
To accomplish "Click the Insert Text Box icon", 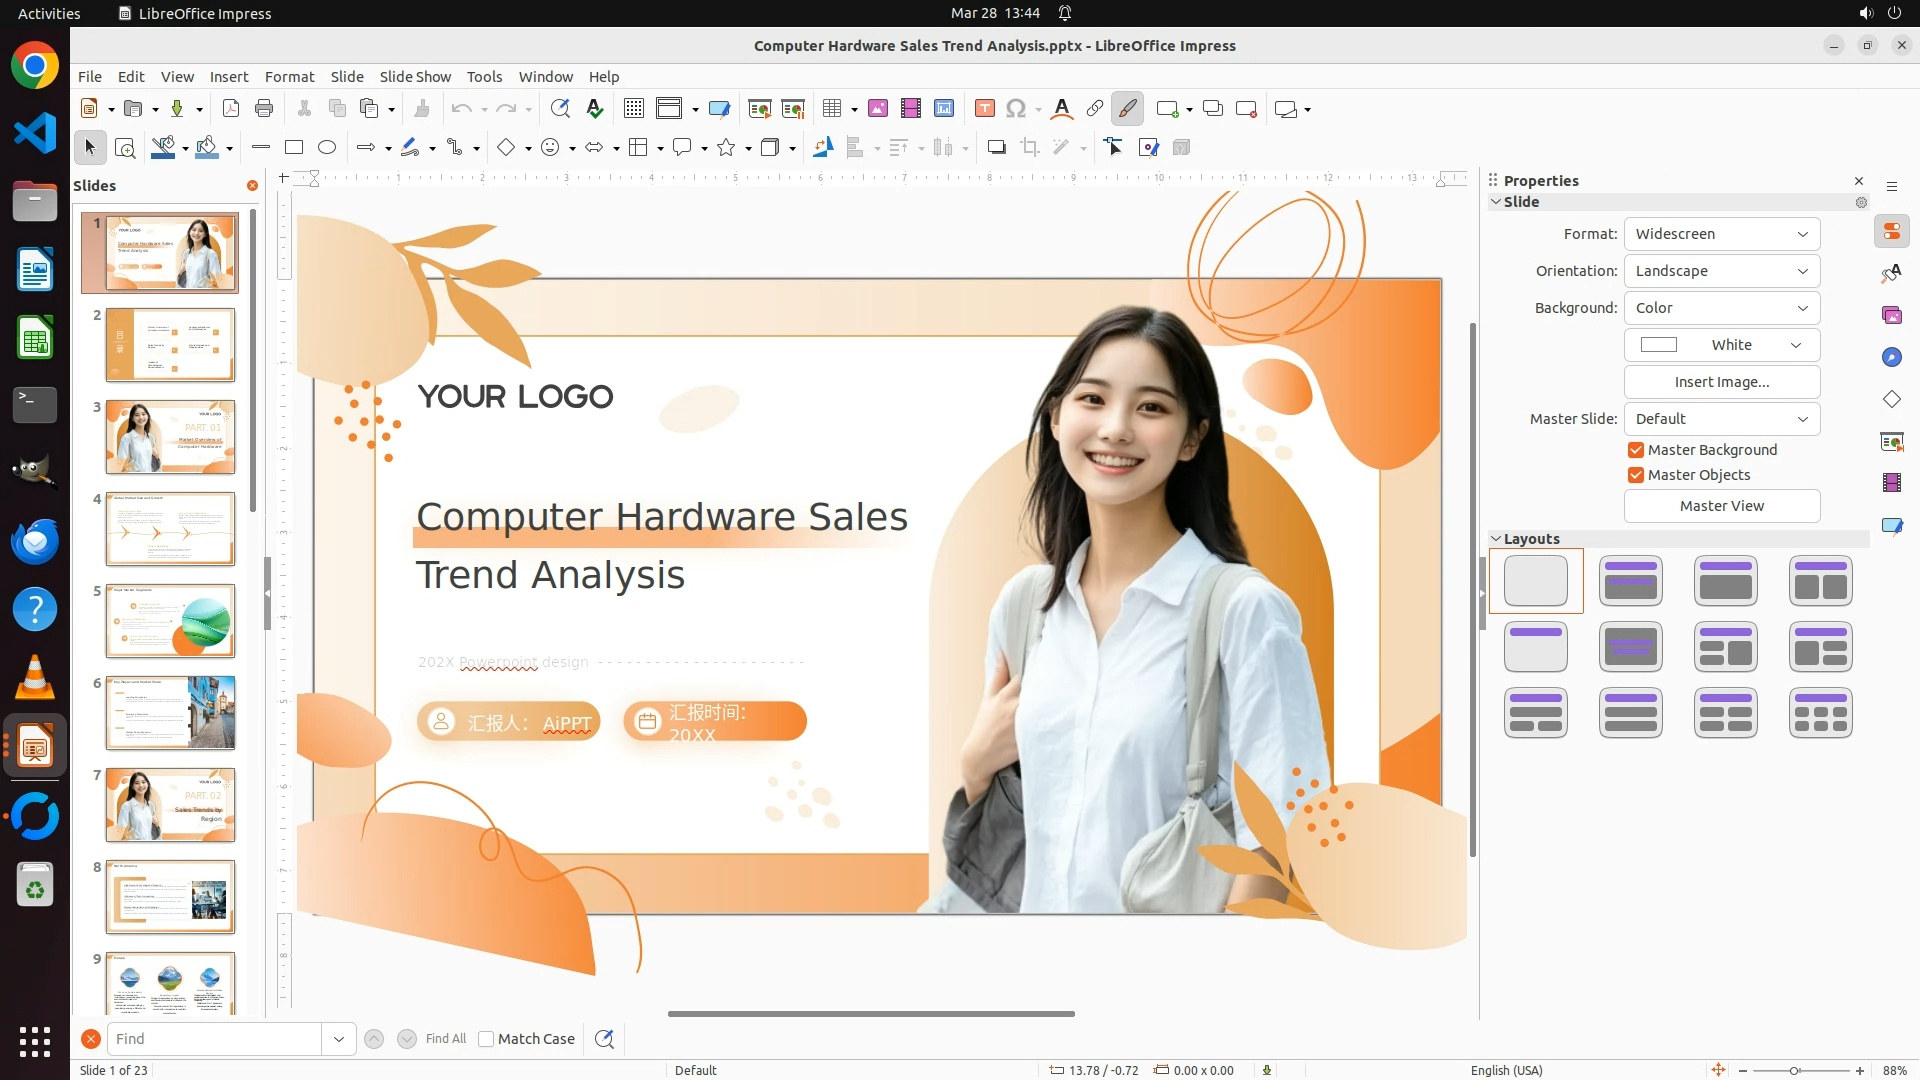I will [984, 109].
